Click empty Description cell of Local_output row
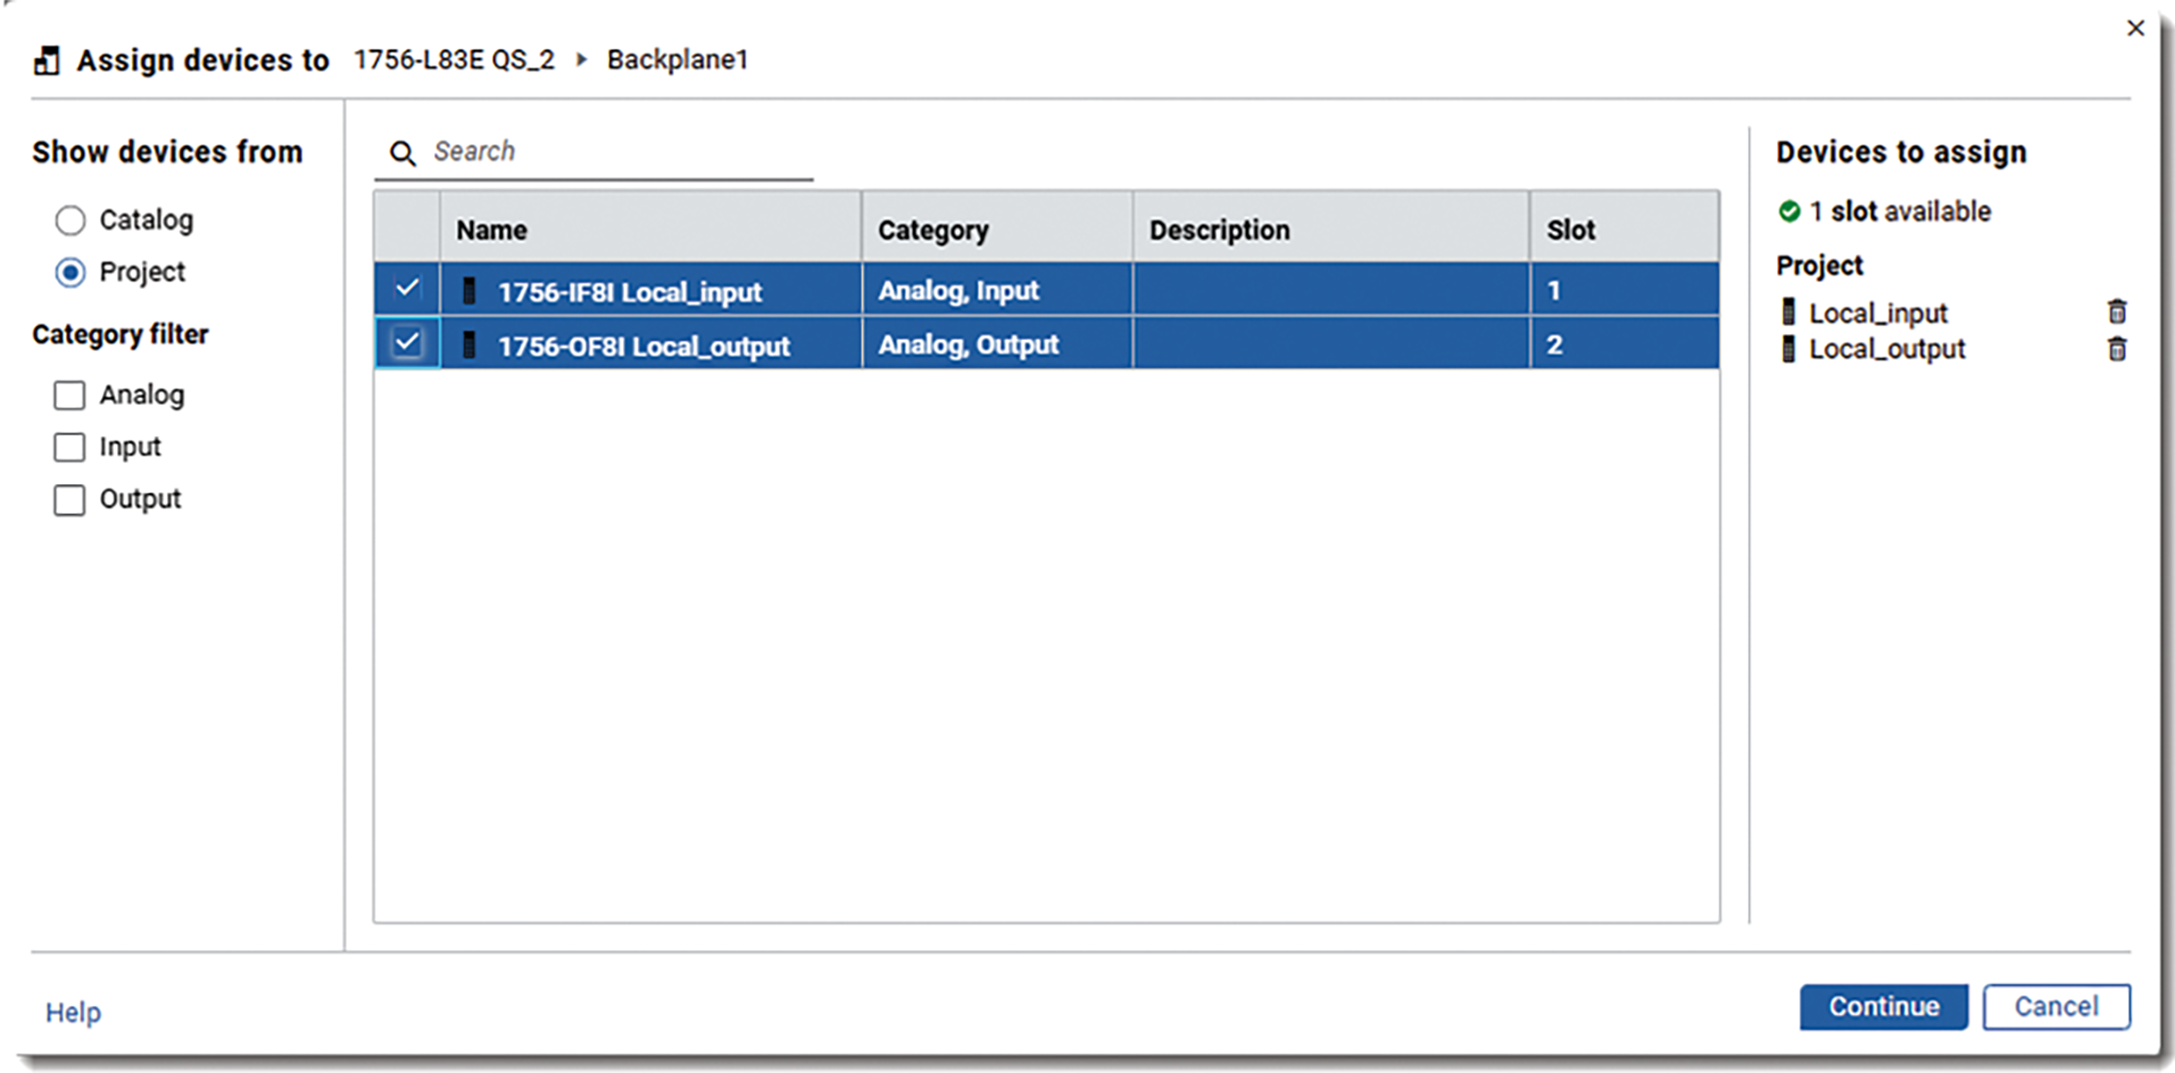 (1331, 345)
